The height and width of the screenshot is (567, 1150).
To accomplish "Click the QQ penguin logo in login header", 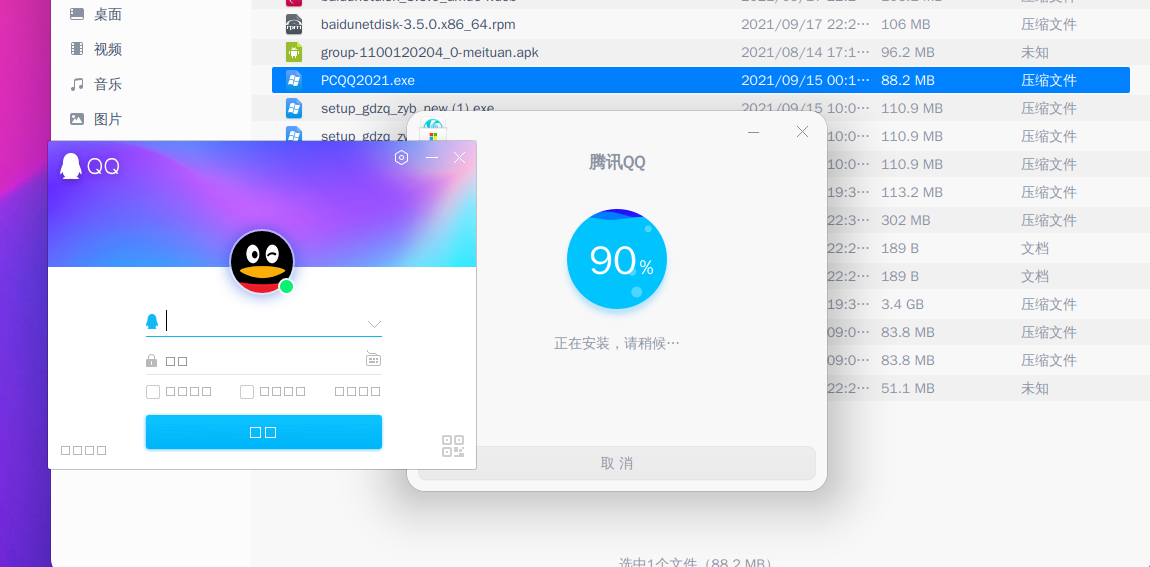I will (x=70, y=166).
